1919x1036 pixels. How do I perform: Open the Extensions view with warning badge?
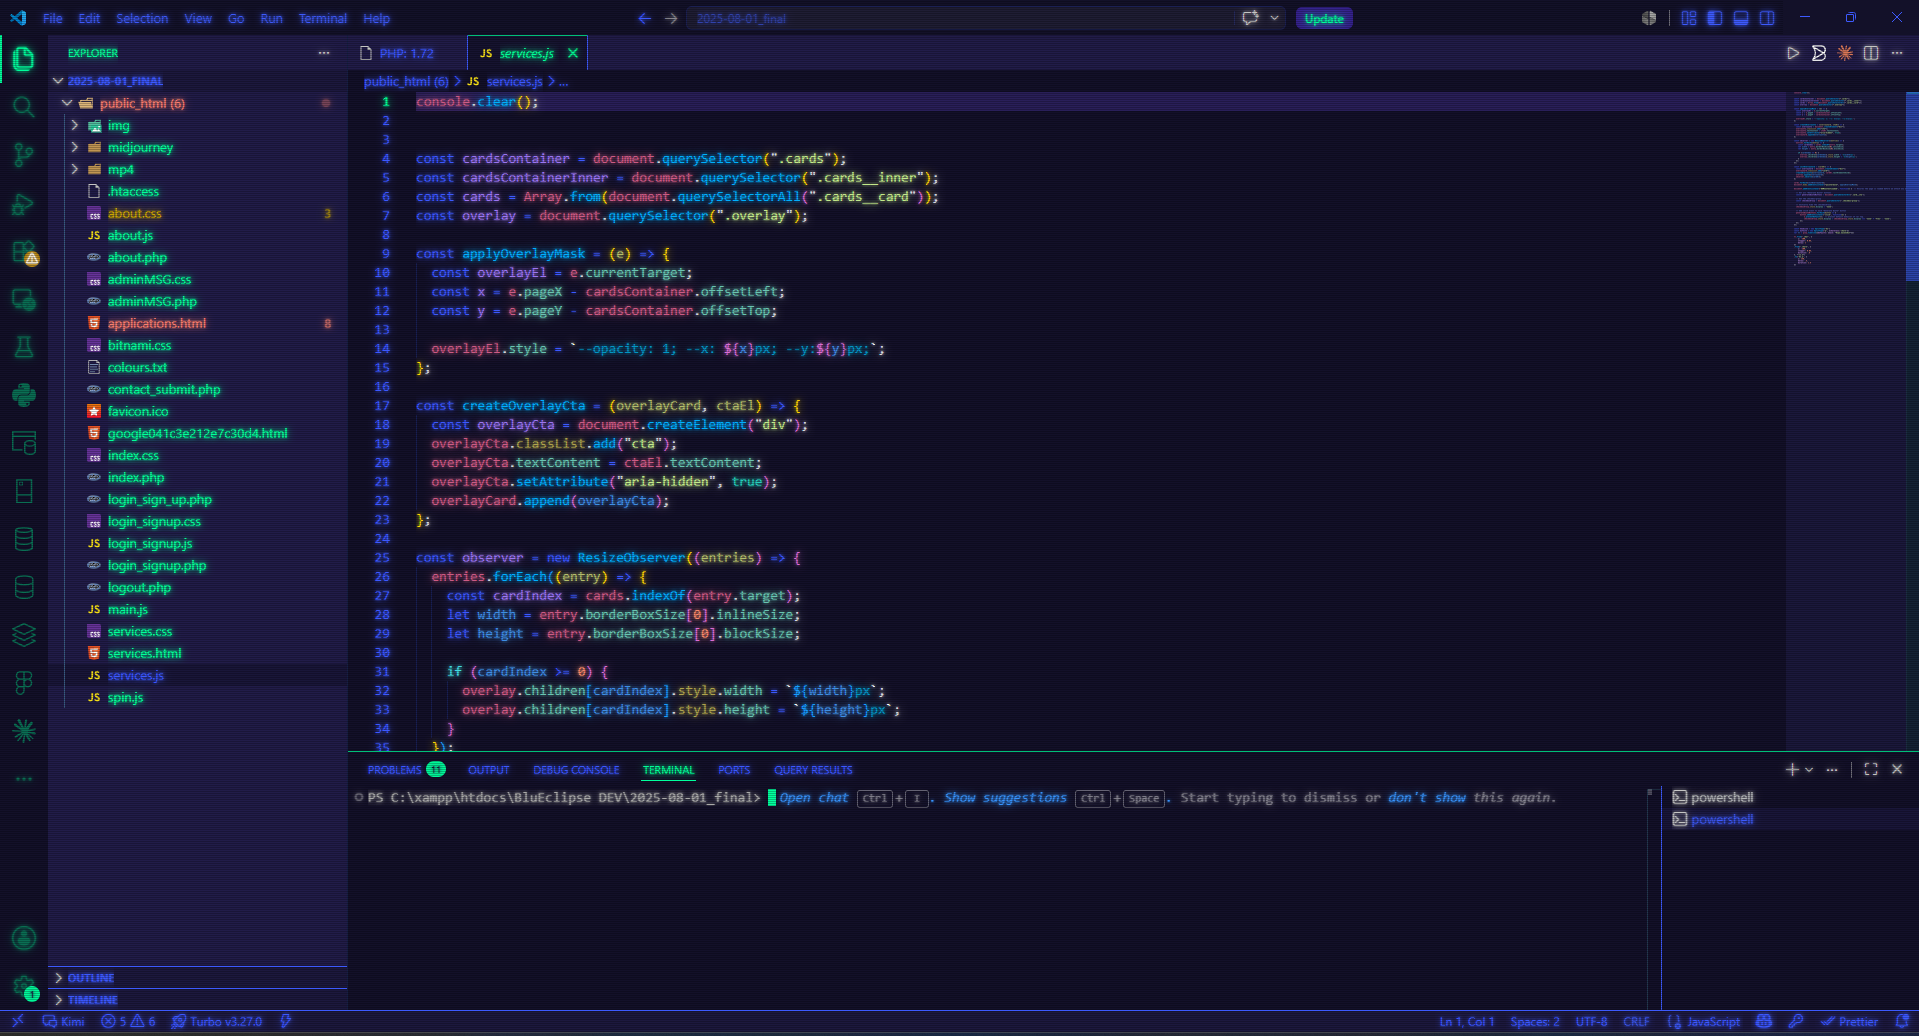23,252
